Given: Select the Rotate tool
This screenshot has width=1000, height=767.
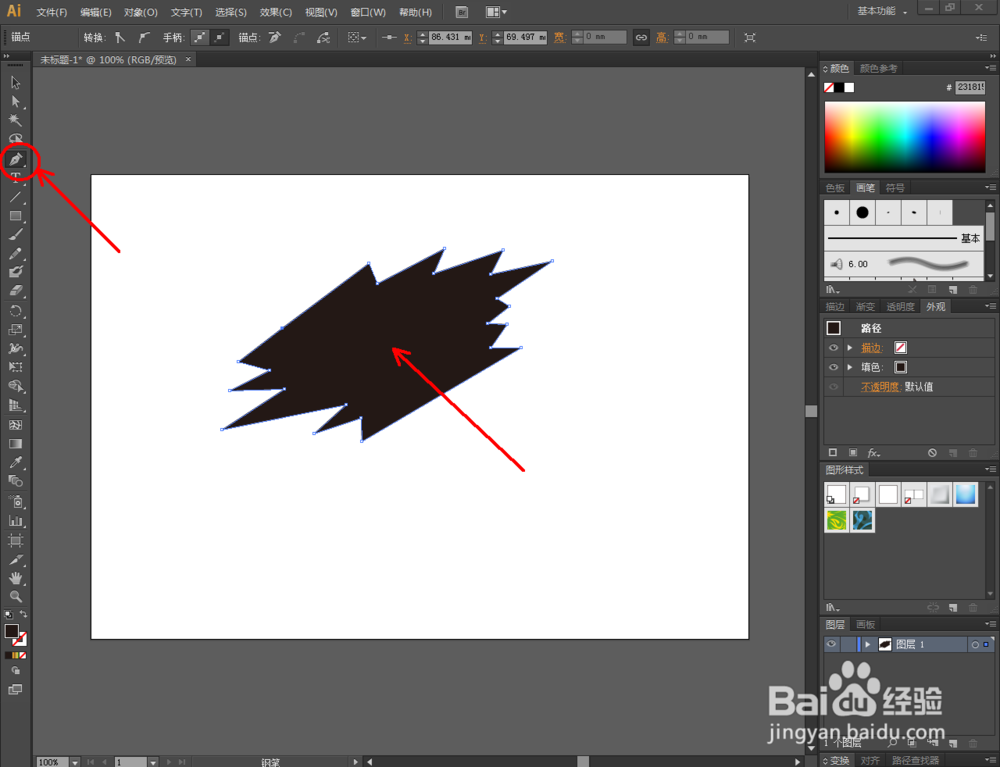Looking at the screenshot, I should coord(15,311).
